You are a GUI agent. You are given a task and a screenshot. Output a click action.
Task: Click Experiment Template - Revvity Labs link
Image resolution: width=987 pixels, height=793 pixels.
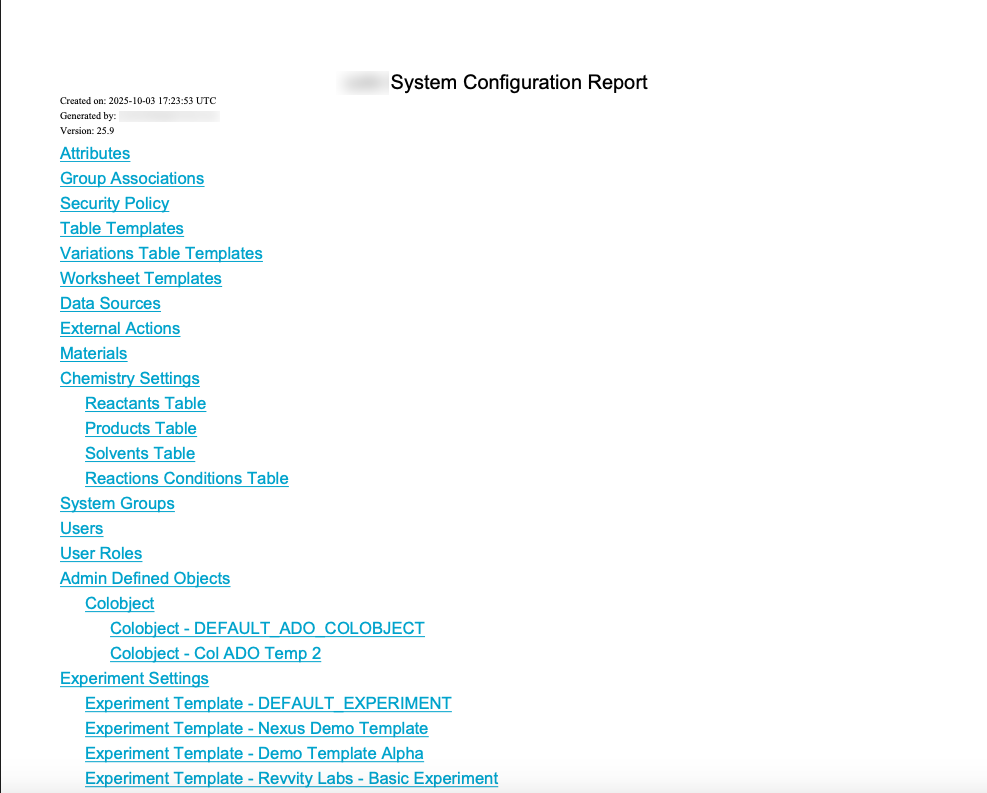click(x=291, y=778)
